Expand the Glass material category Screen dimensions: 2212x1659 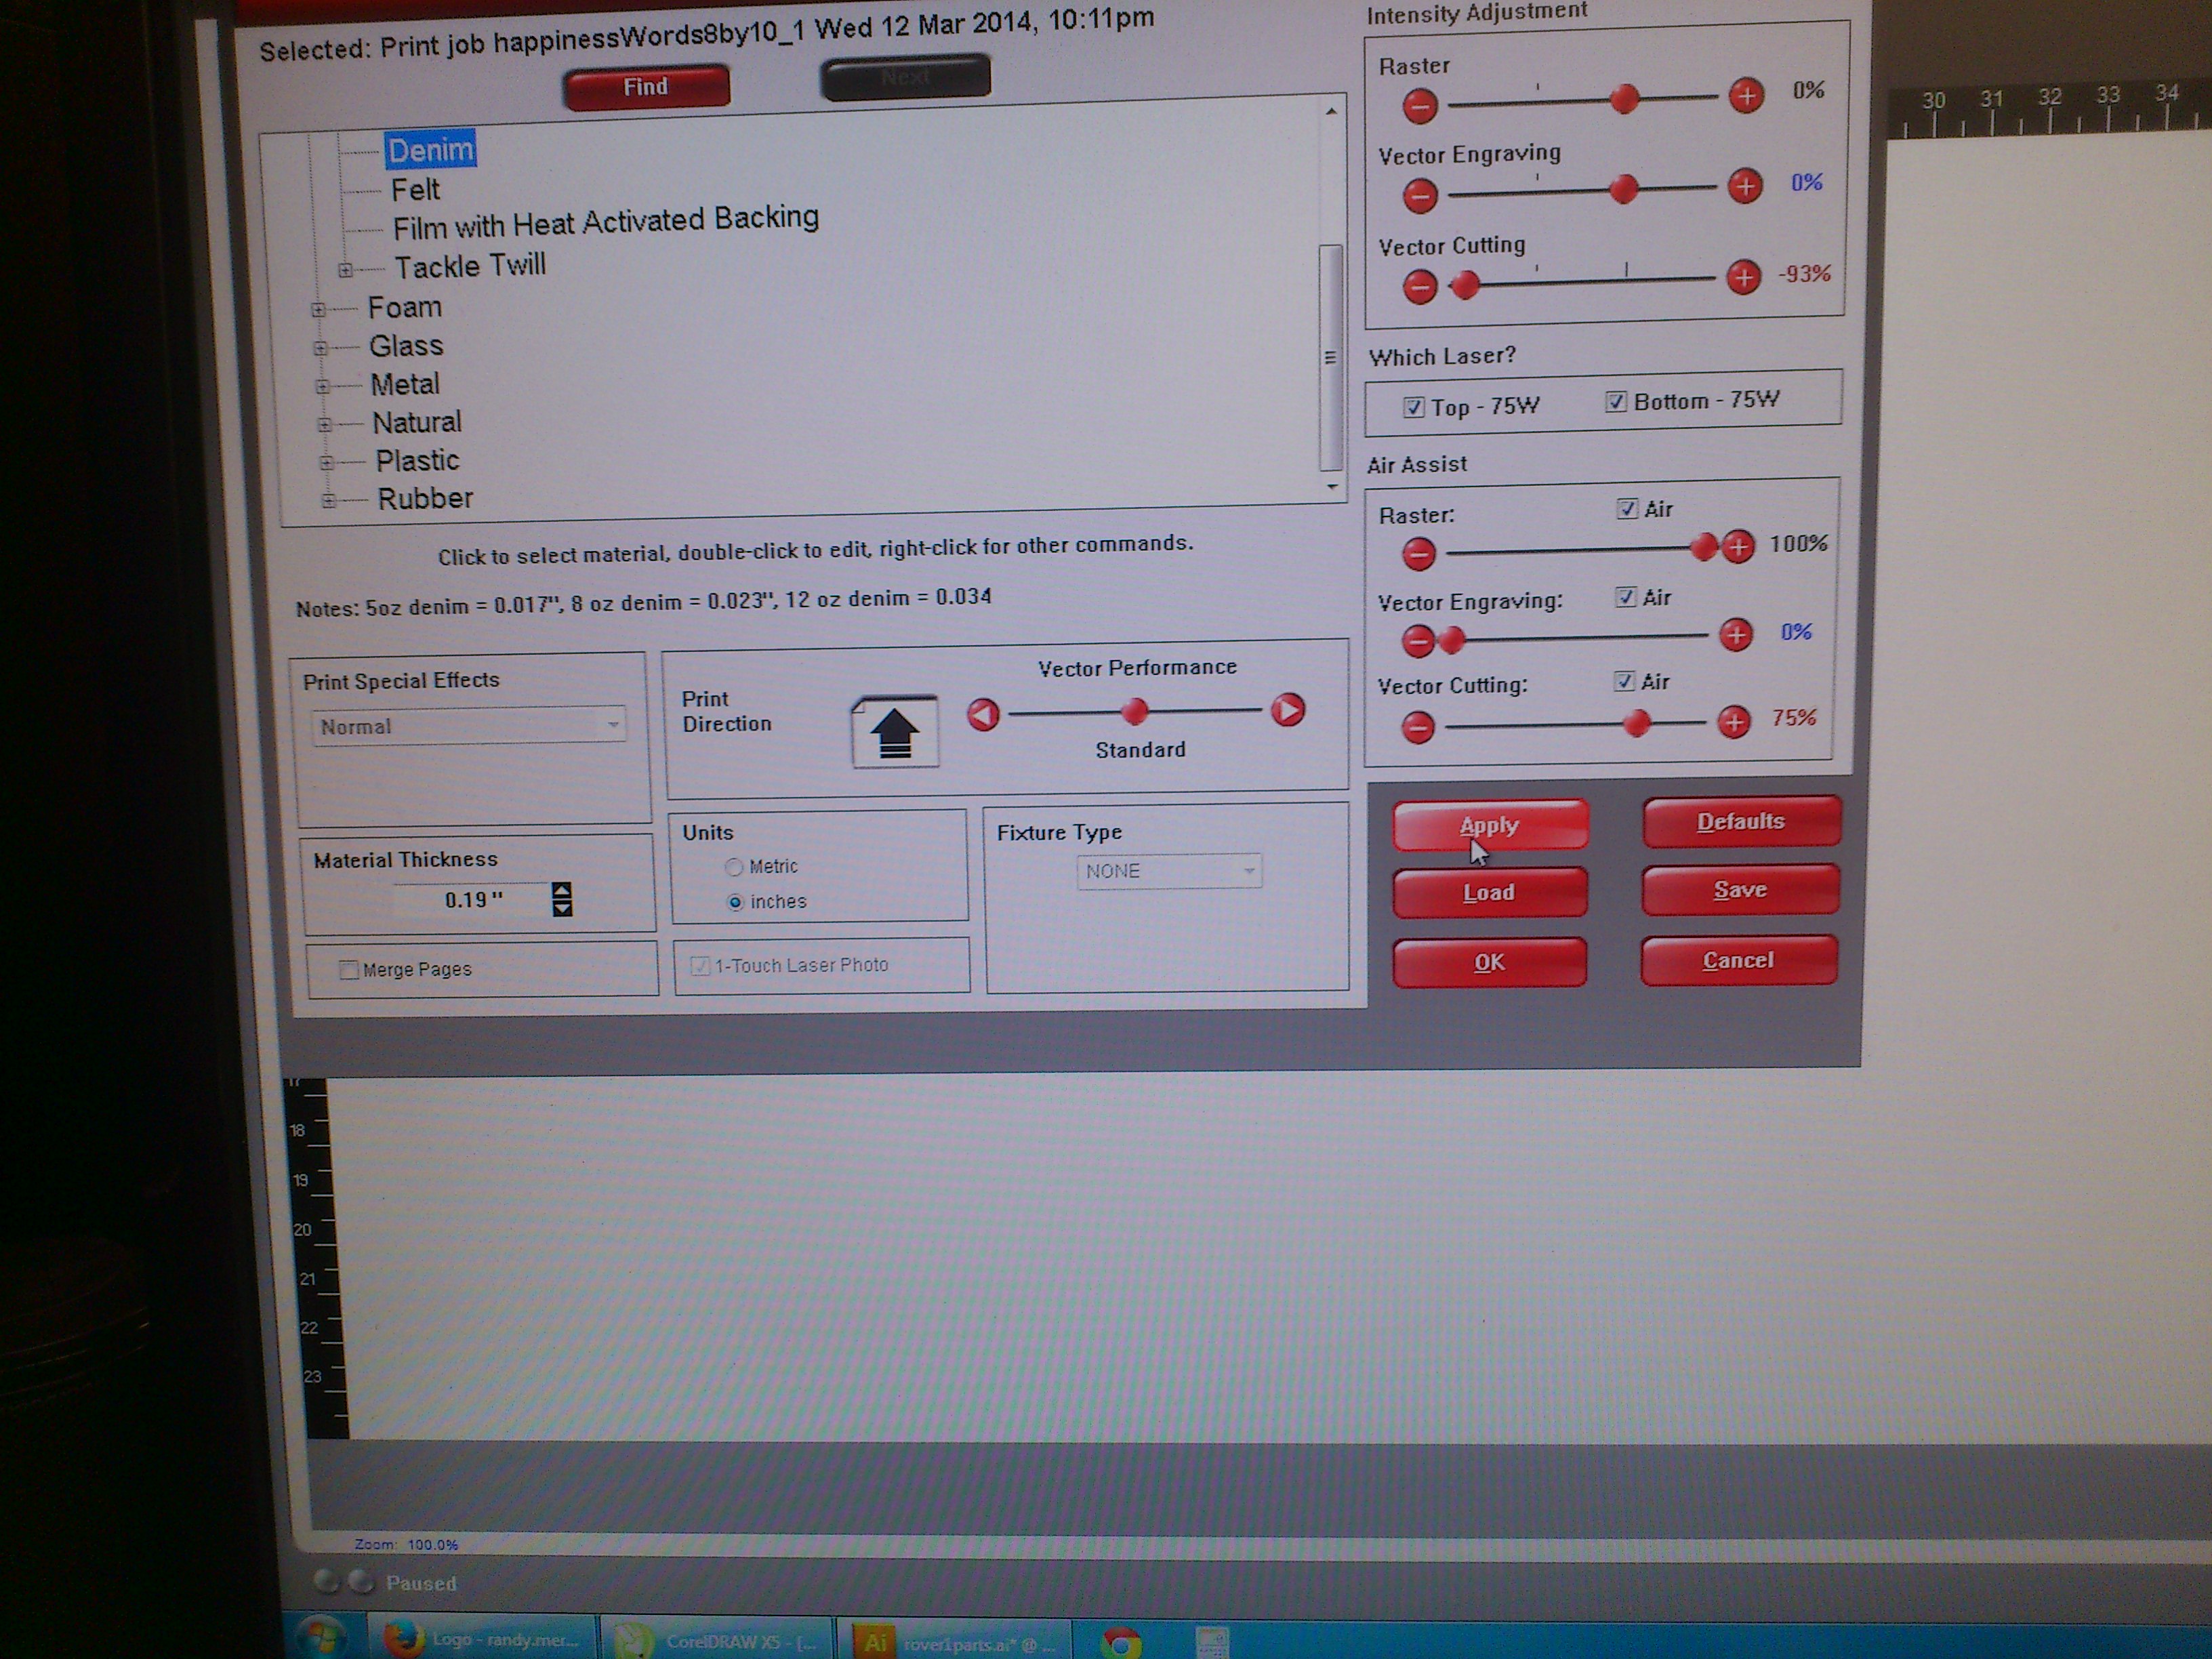(320, 349)
